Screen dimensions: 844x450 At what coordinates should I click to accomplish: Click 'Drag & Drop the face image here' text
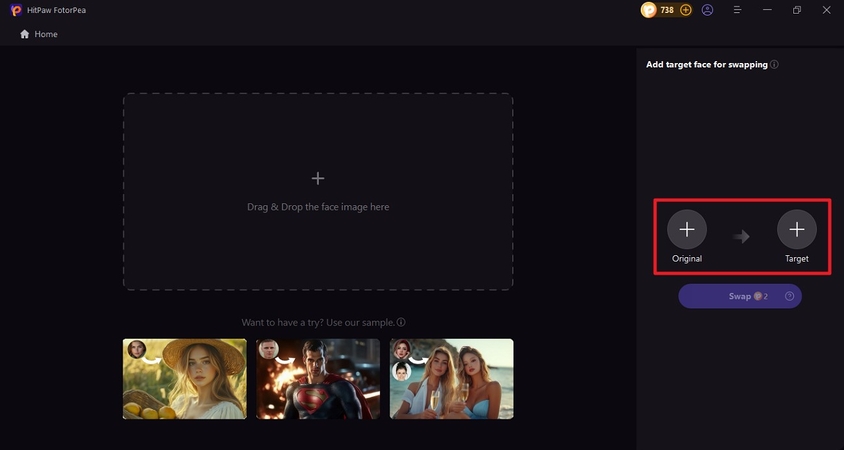pos(318,207)
